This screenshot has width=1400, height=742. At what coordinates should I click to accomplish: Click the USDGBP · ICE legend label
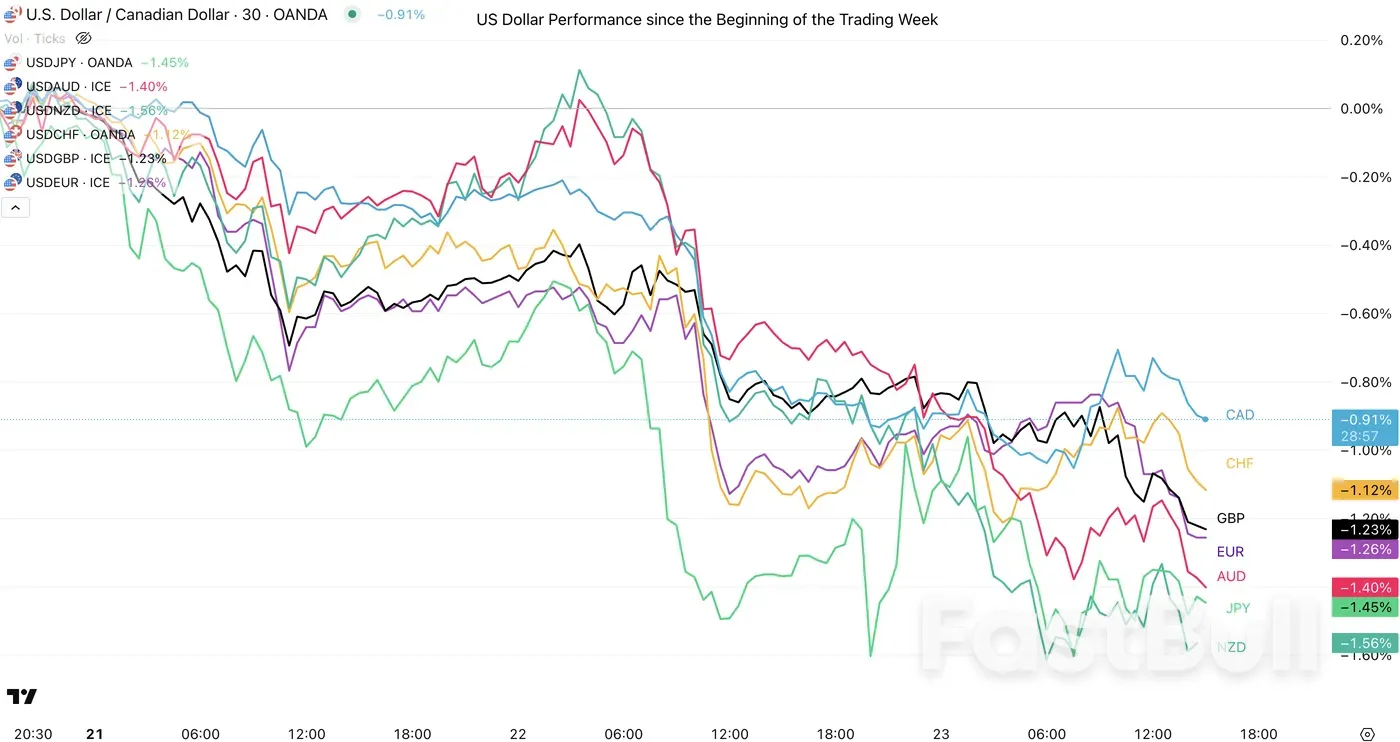pos(68,159)
